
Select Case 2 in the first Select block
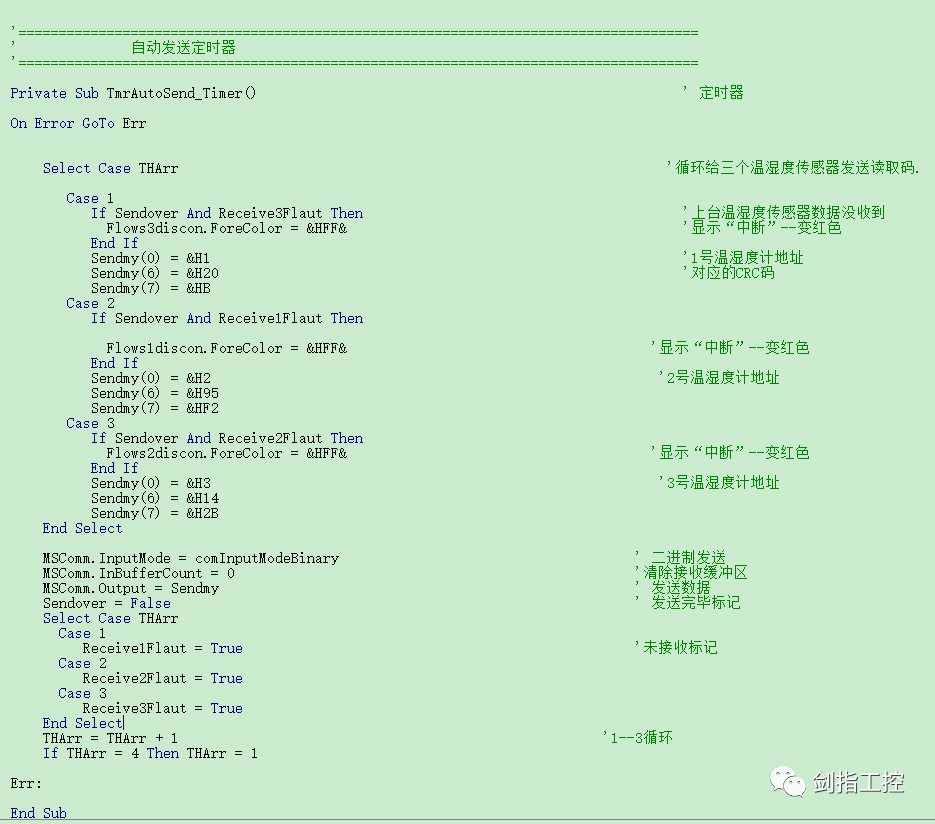click(x=89, y=302)
